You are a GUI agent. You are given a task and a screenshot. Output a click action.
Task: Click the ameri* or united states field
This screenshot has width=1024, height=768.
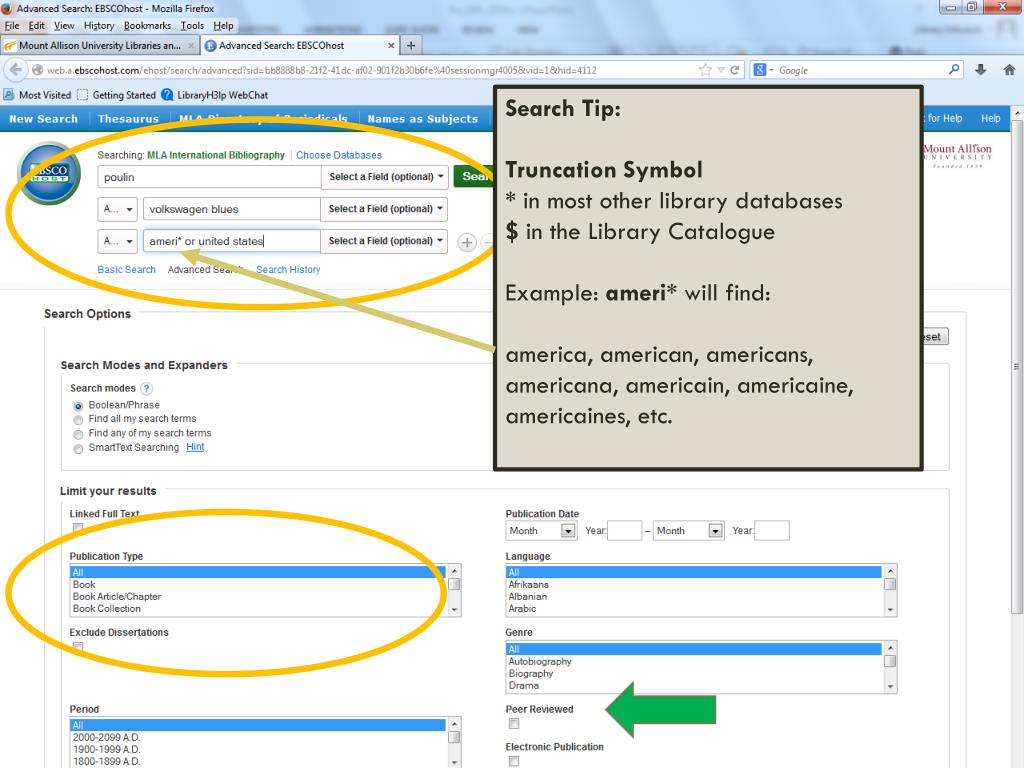(231, 241)
